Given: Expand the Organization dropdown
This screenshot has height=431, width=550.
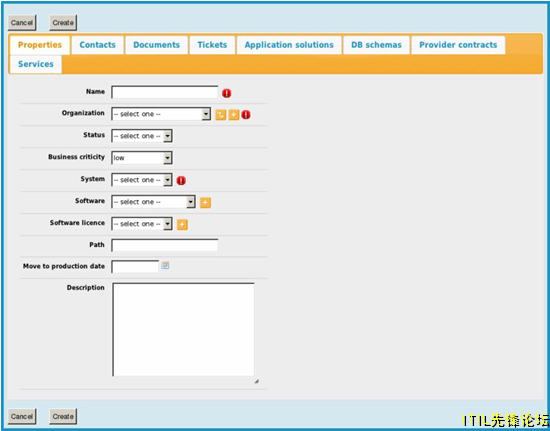Looking at the screenshot, I should (161, 114).
